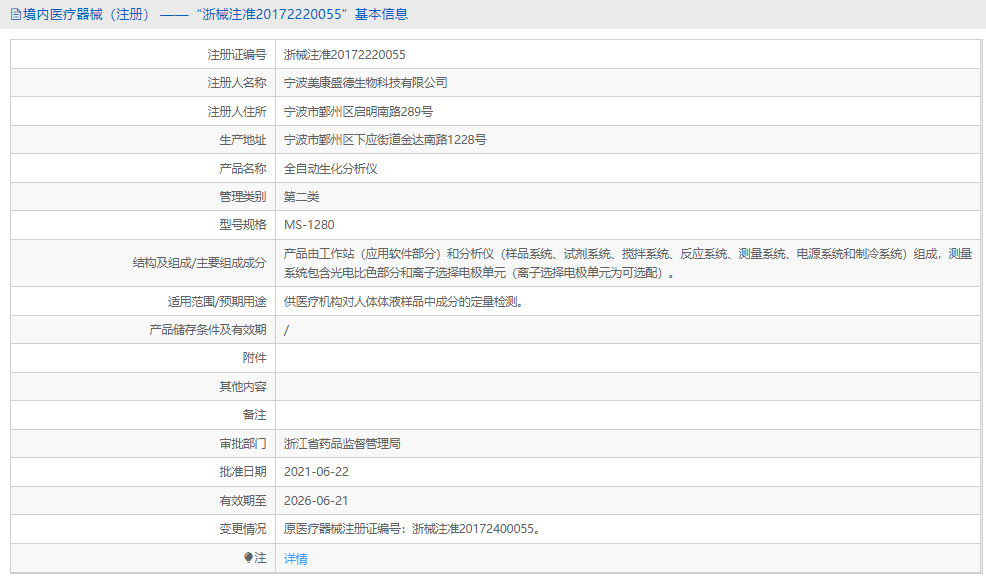
Task: Select the 管理类别 label
Action: [x=243, y=197]
